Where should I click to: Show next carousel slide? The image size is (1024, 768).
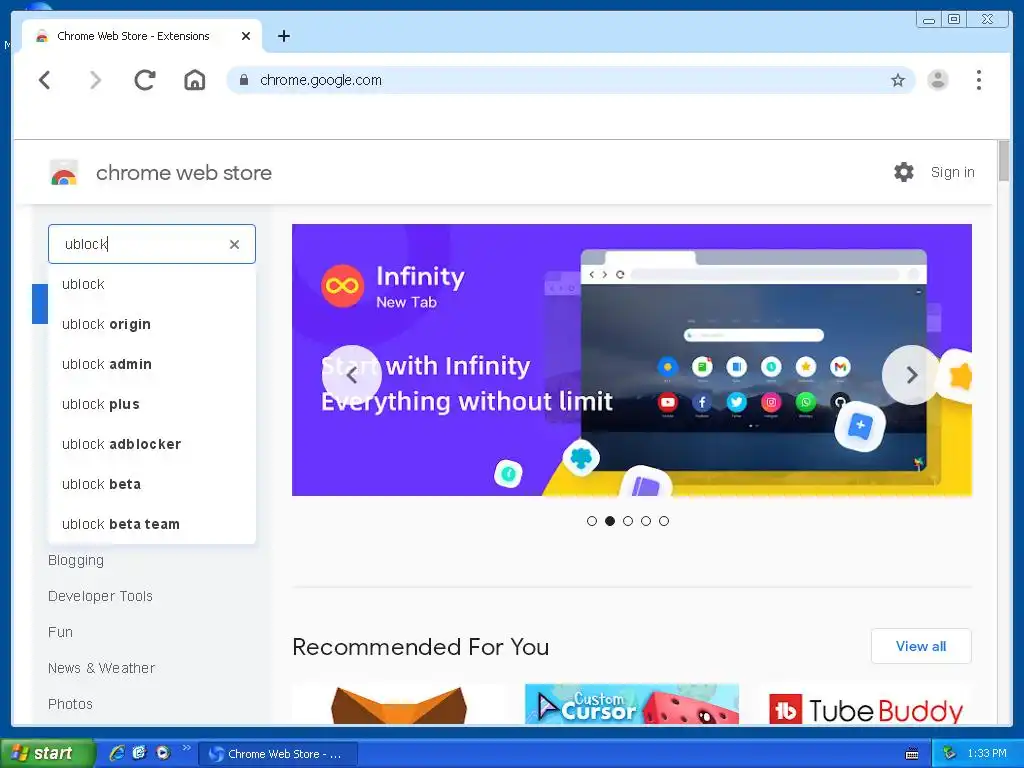pos(912,375)
